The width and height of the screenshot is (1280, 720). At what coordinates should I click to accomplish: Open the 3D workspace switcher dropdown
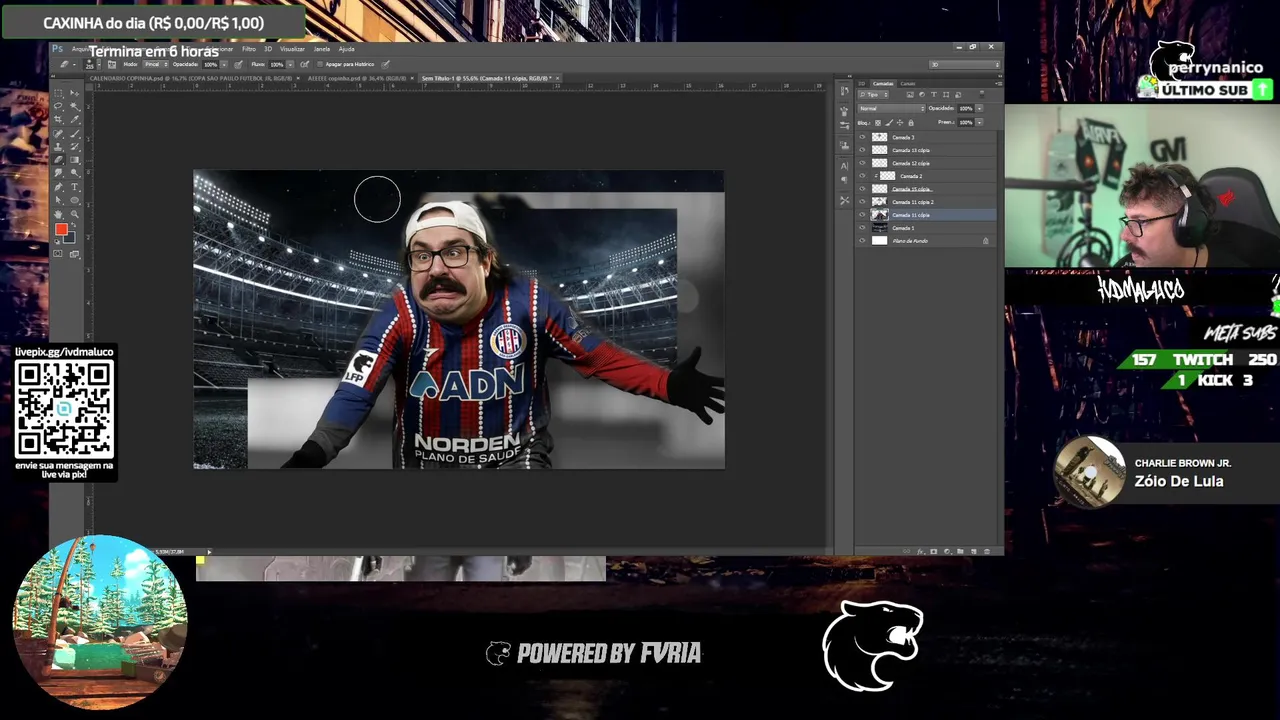point(964,64)
